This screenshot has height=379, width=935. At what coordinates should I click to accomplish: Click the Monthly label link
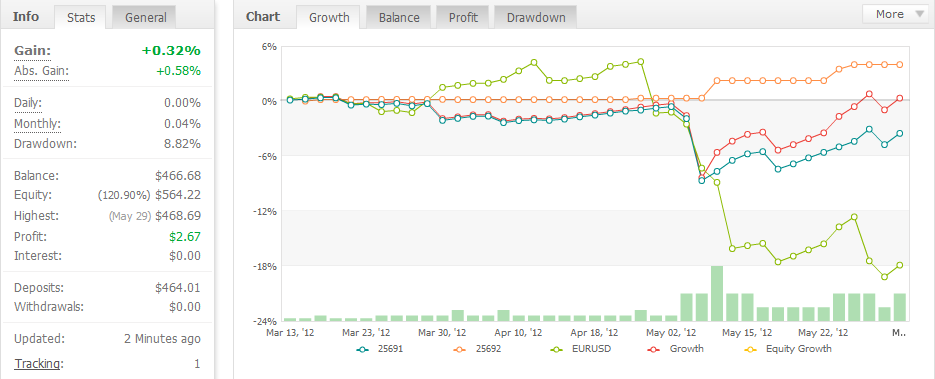coord(37,124)
